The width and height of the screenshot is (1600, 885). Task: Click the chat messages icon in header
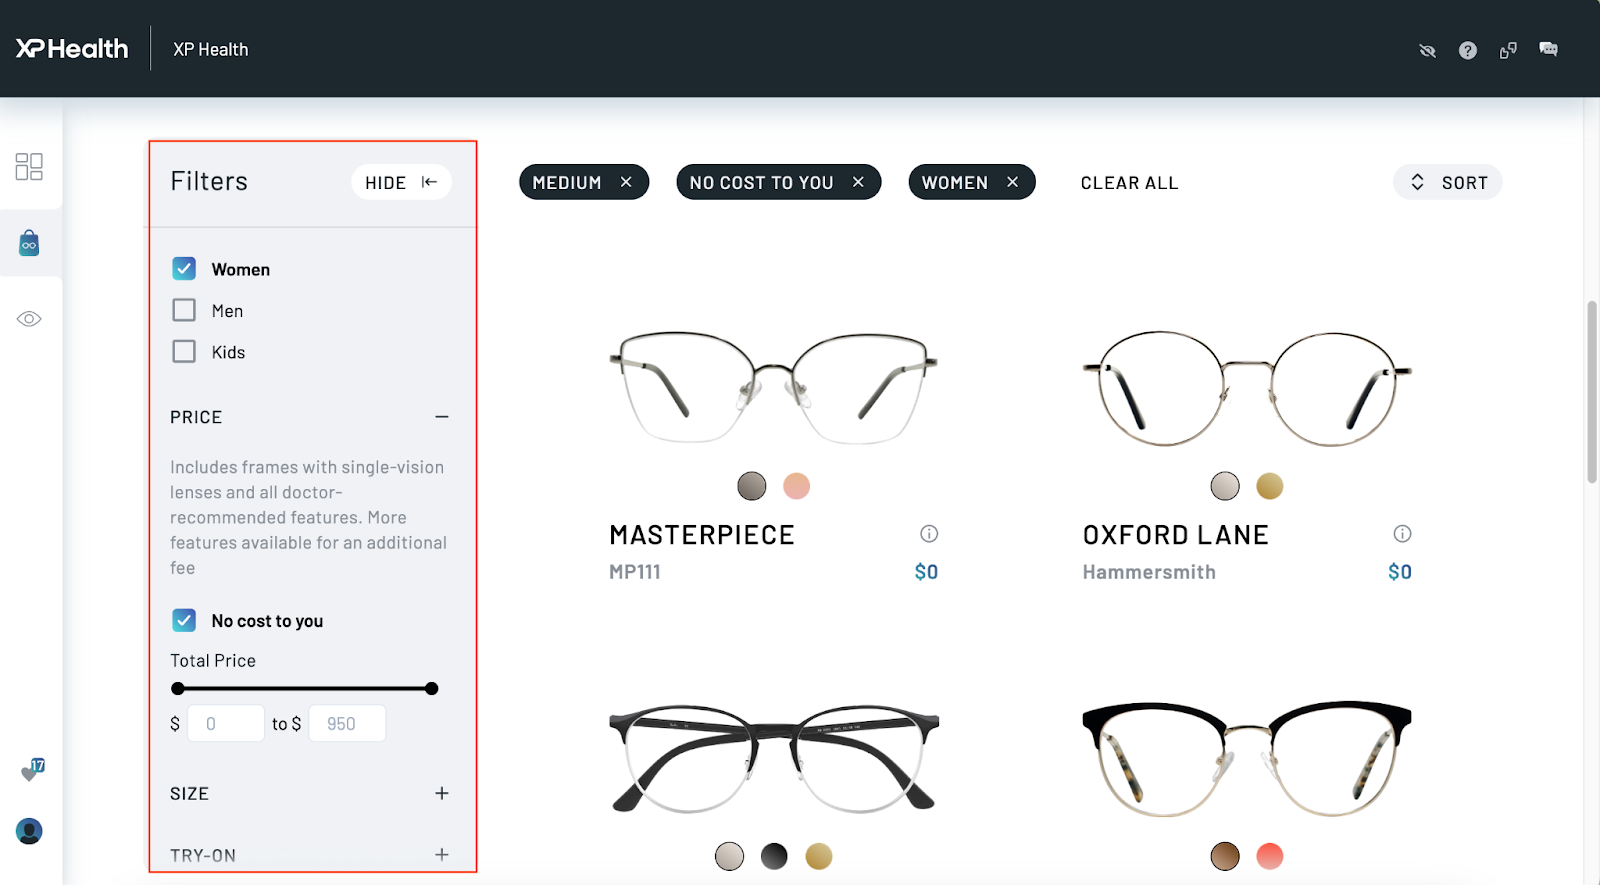[1548, 49]
